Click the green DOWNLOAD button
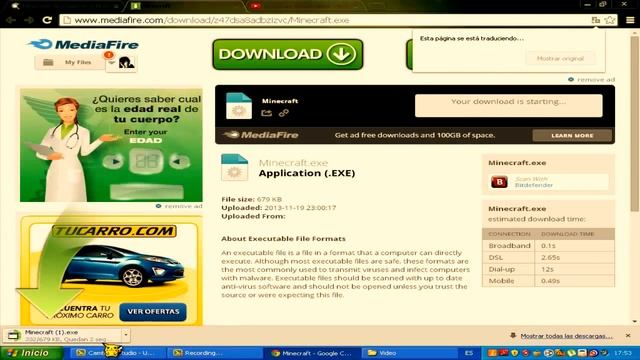Viewport: 640px width, 360px height. click(x=288, y=54)
